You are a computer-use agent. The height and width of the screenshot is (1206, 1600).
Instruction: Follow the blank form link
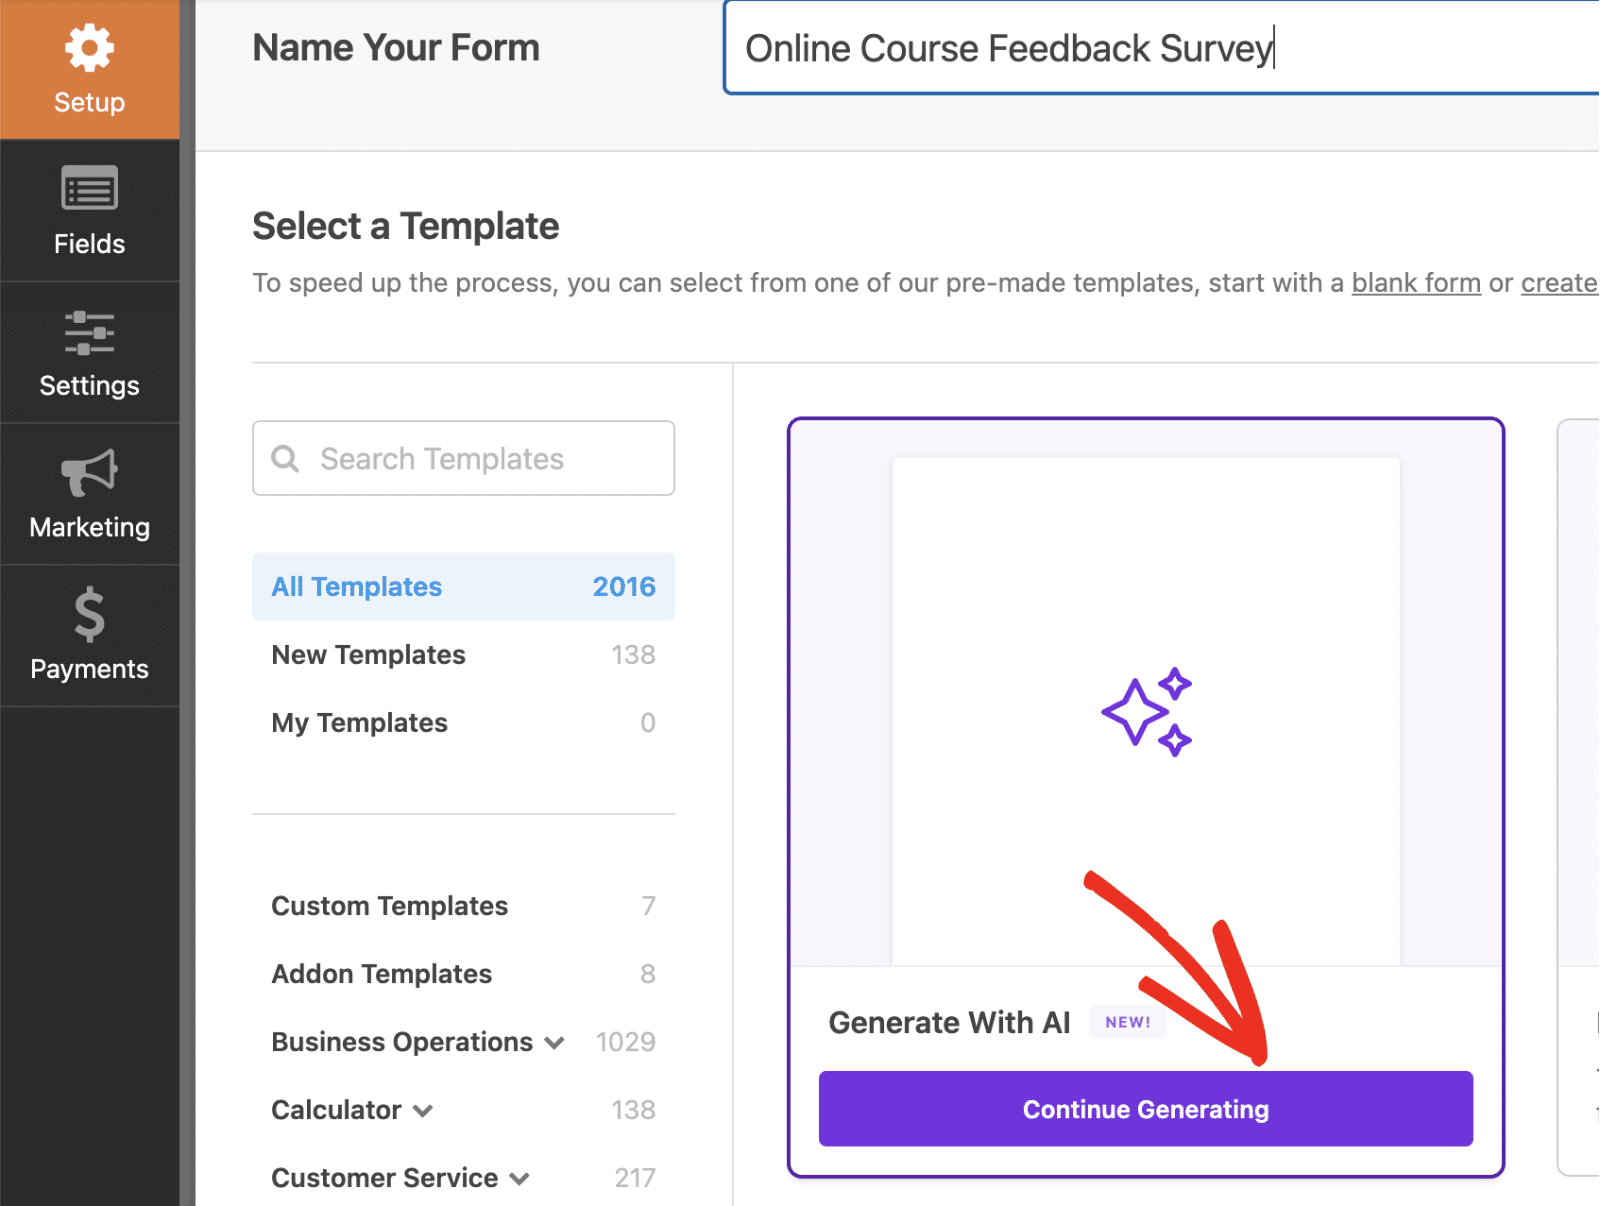point(1415,283)
